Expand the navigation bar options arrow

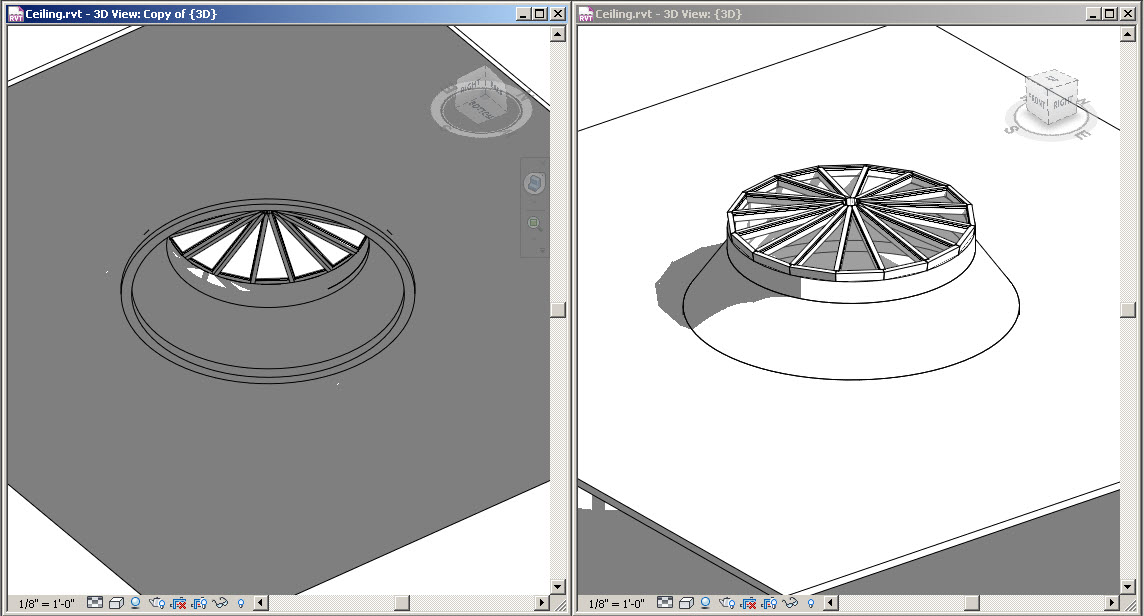[x=541, y=249]
